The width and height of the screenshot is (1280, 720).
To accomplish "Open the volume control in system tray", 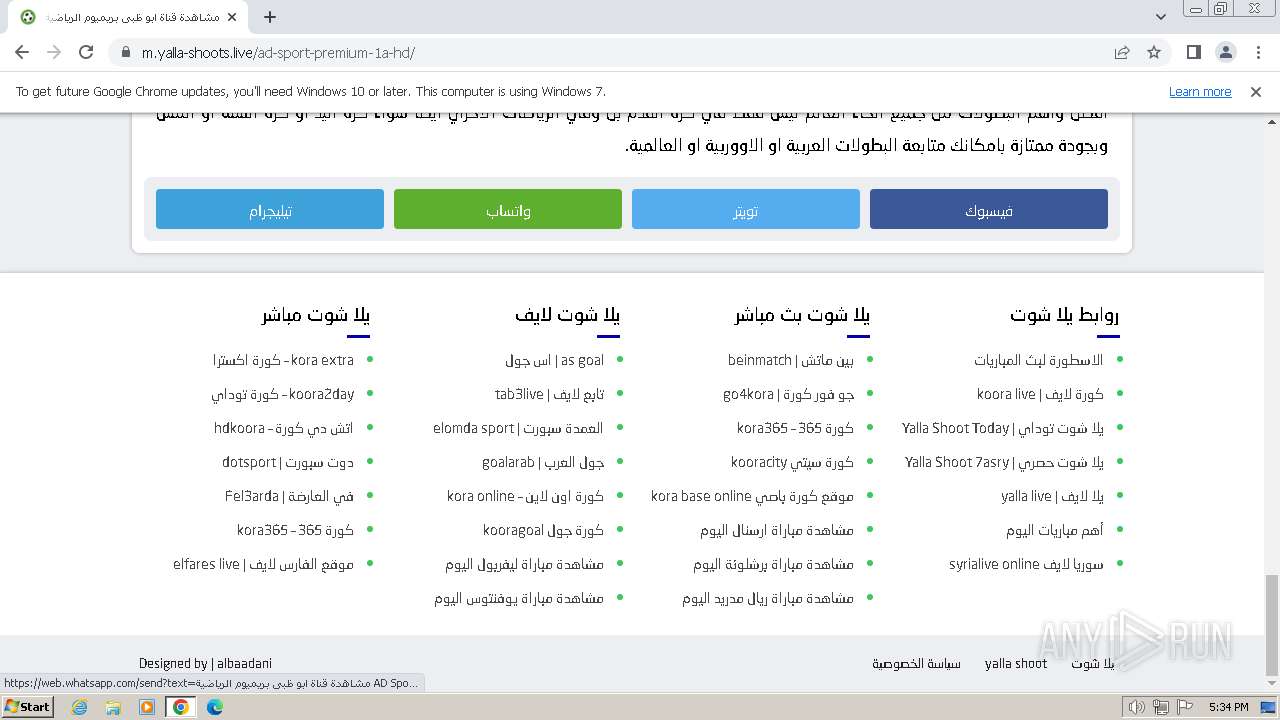I will point(1136,707).
